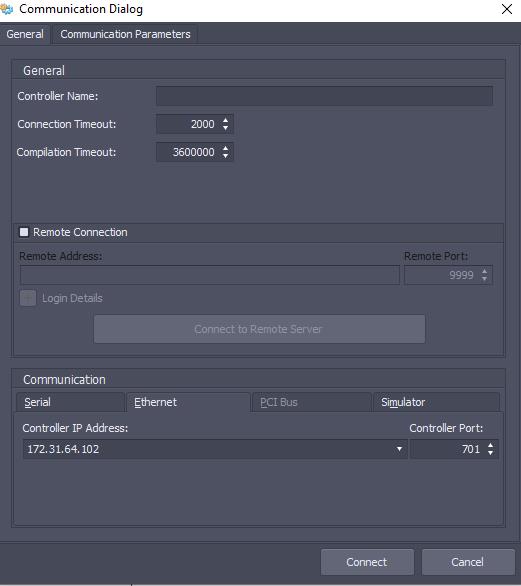Click the Compilation Timeout label
This screenshot has width=521, height=586.
tap(66, 152)
